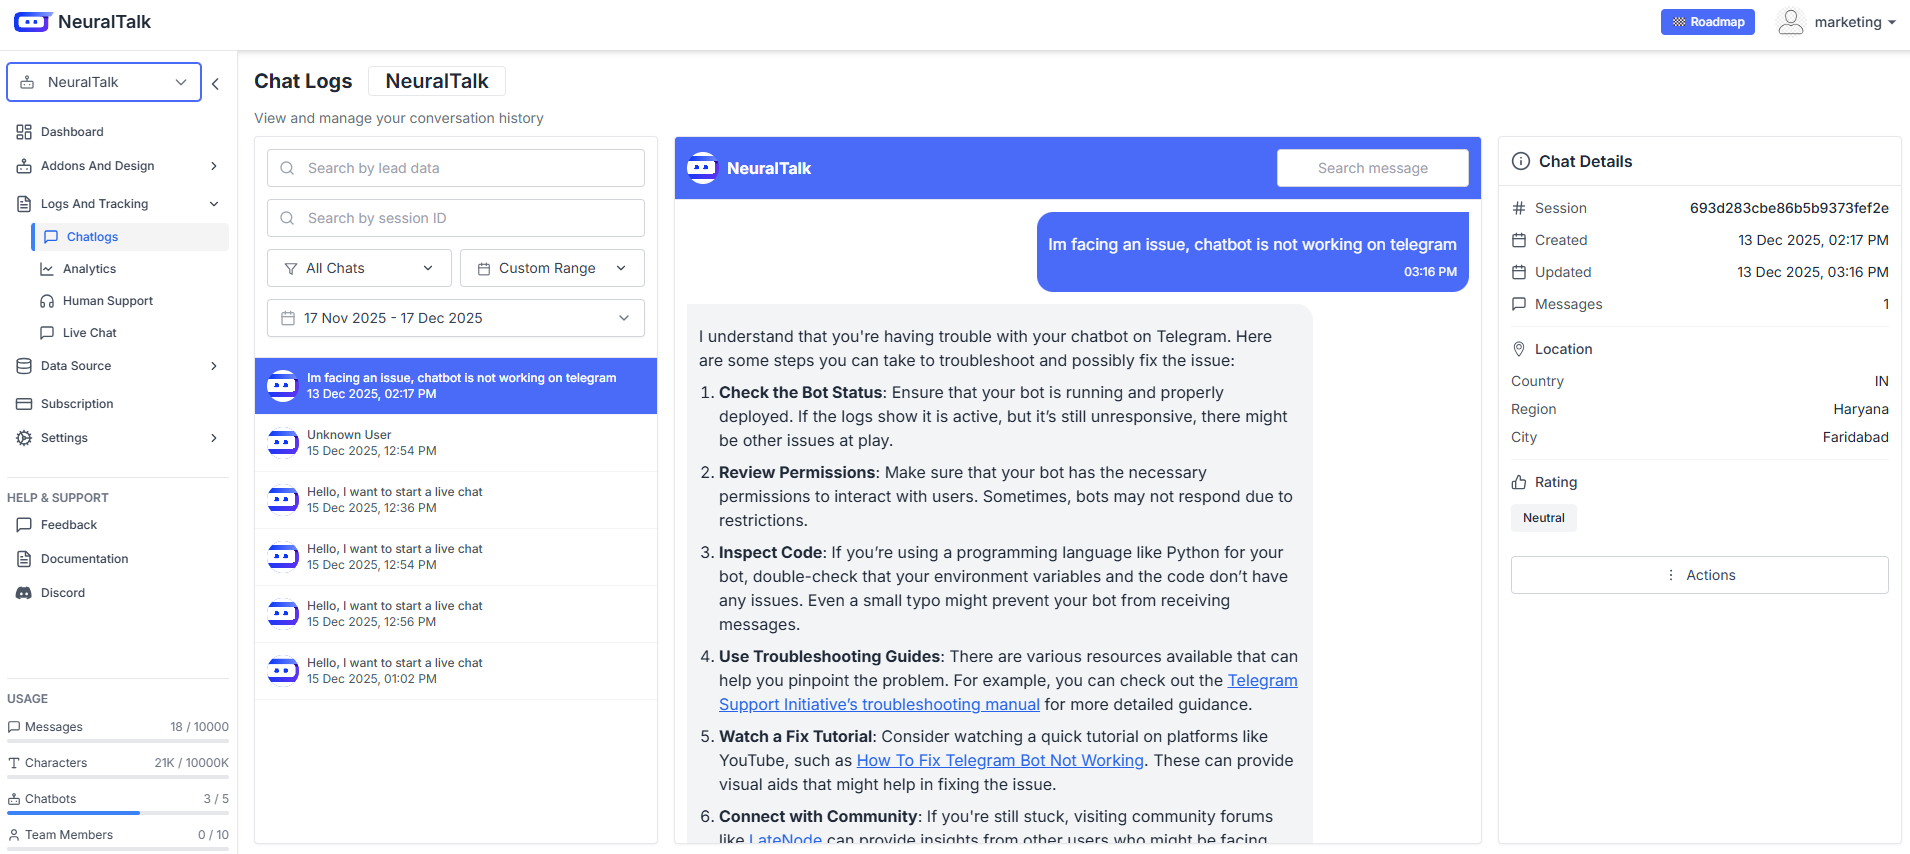Click the Characters usage progress bar

118,777
